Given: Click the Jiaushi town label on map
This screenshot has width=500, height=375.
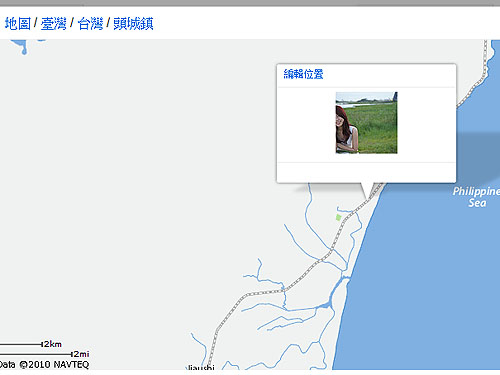Looking at the screenshot, I should pyautogui.click(x=200, y=368).
